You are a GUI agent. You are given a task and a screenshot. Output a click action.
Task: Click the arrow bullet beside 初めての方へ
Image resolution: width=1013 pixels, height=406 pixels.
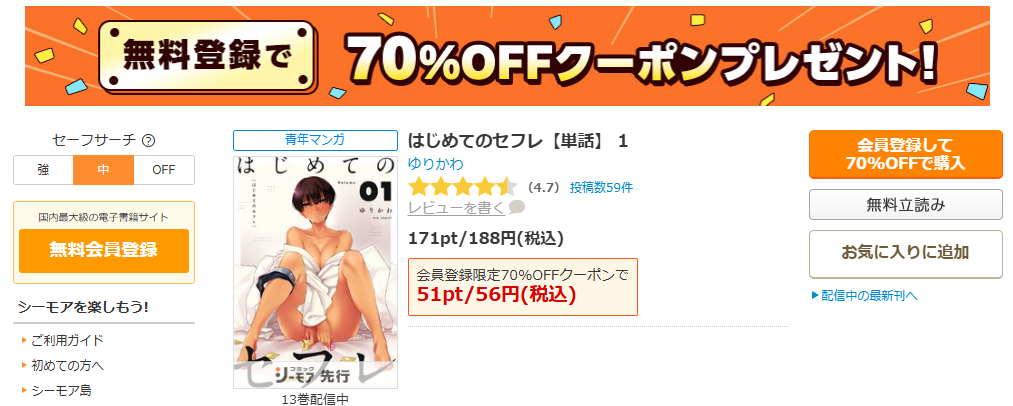24,365
